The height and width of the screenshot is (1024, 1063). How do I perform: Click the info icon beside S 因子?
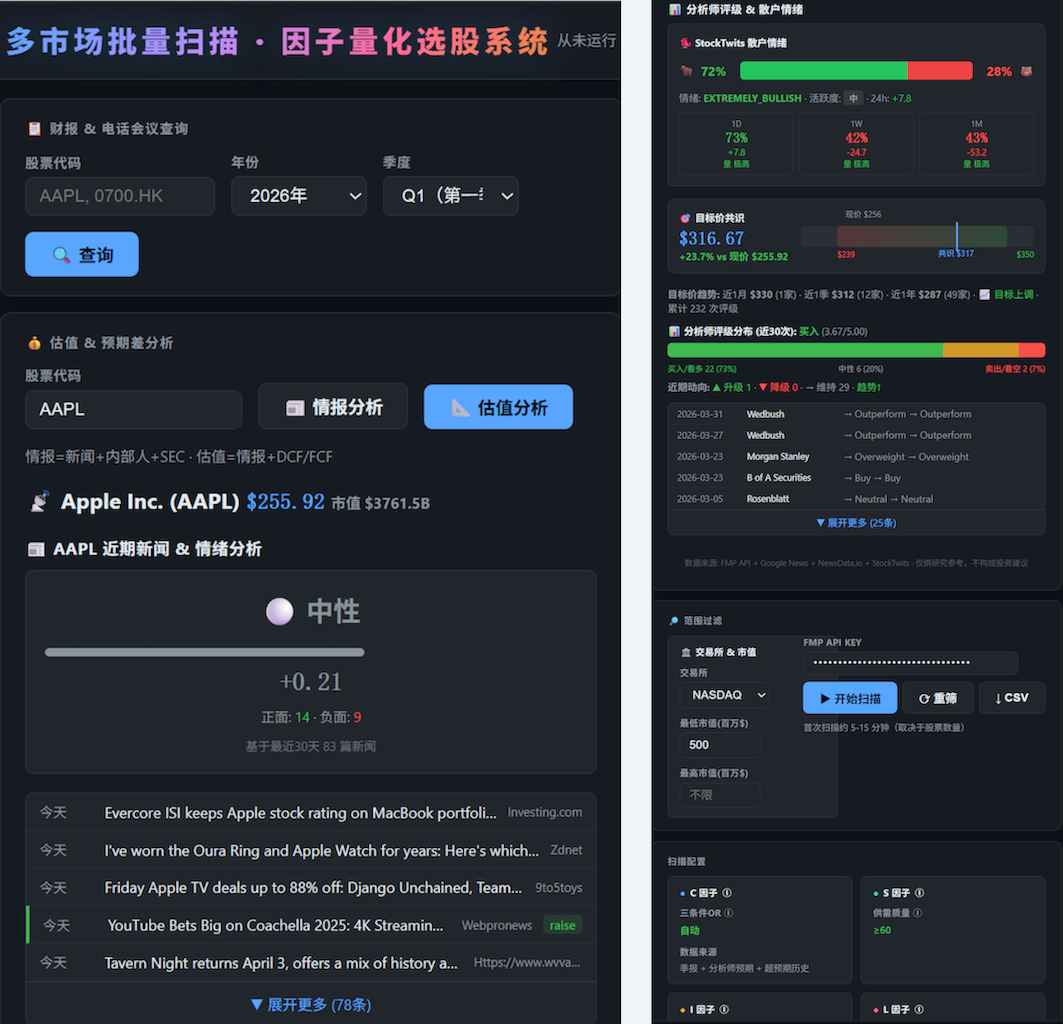(919, 893)
